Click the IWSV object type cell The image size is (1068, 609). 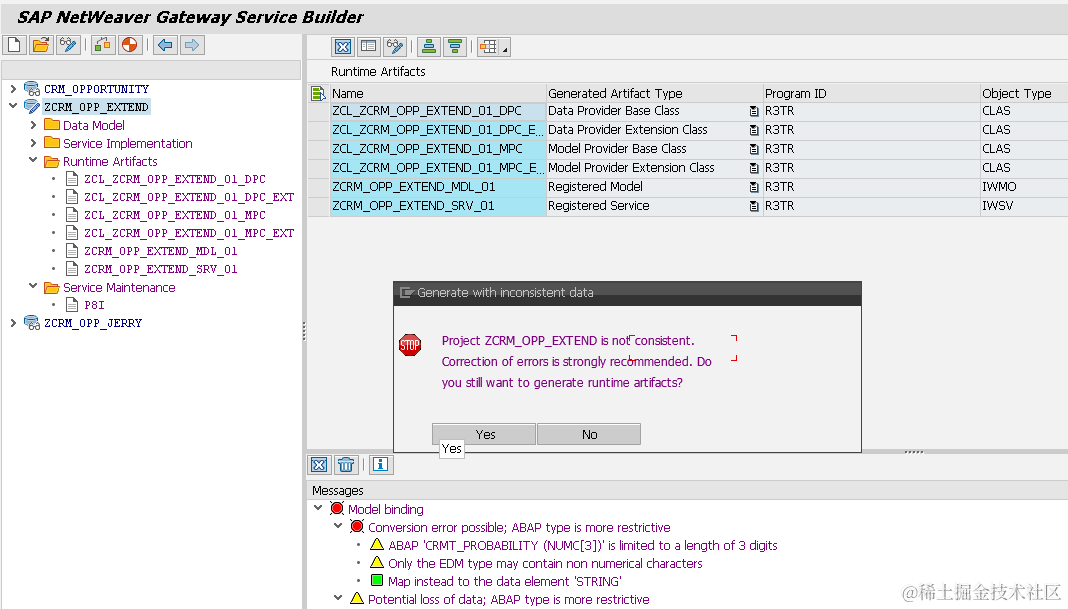click(1024, 206)
